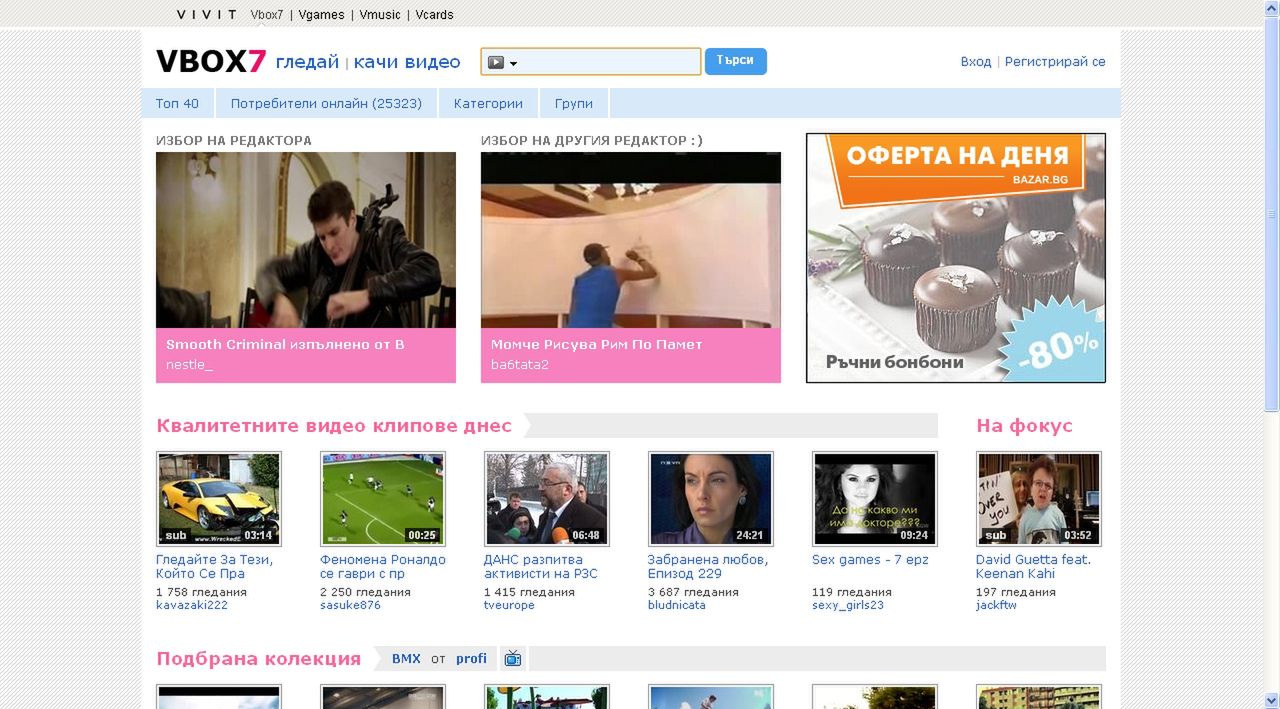Screen dimensions: 1280x709
Task: Click the Търси search button
Action: pyautogui.click(x=735, y=61)
